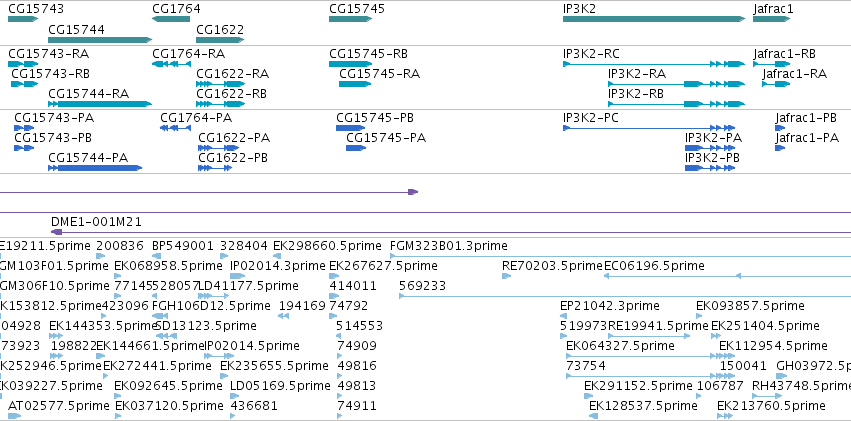Select the CG15743-RB transcript glyph
The height and width of the screenshot is (421, 851).
(24, 84)
